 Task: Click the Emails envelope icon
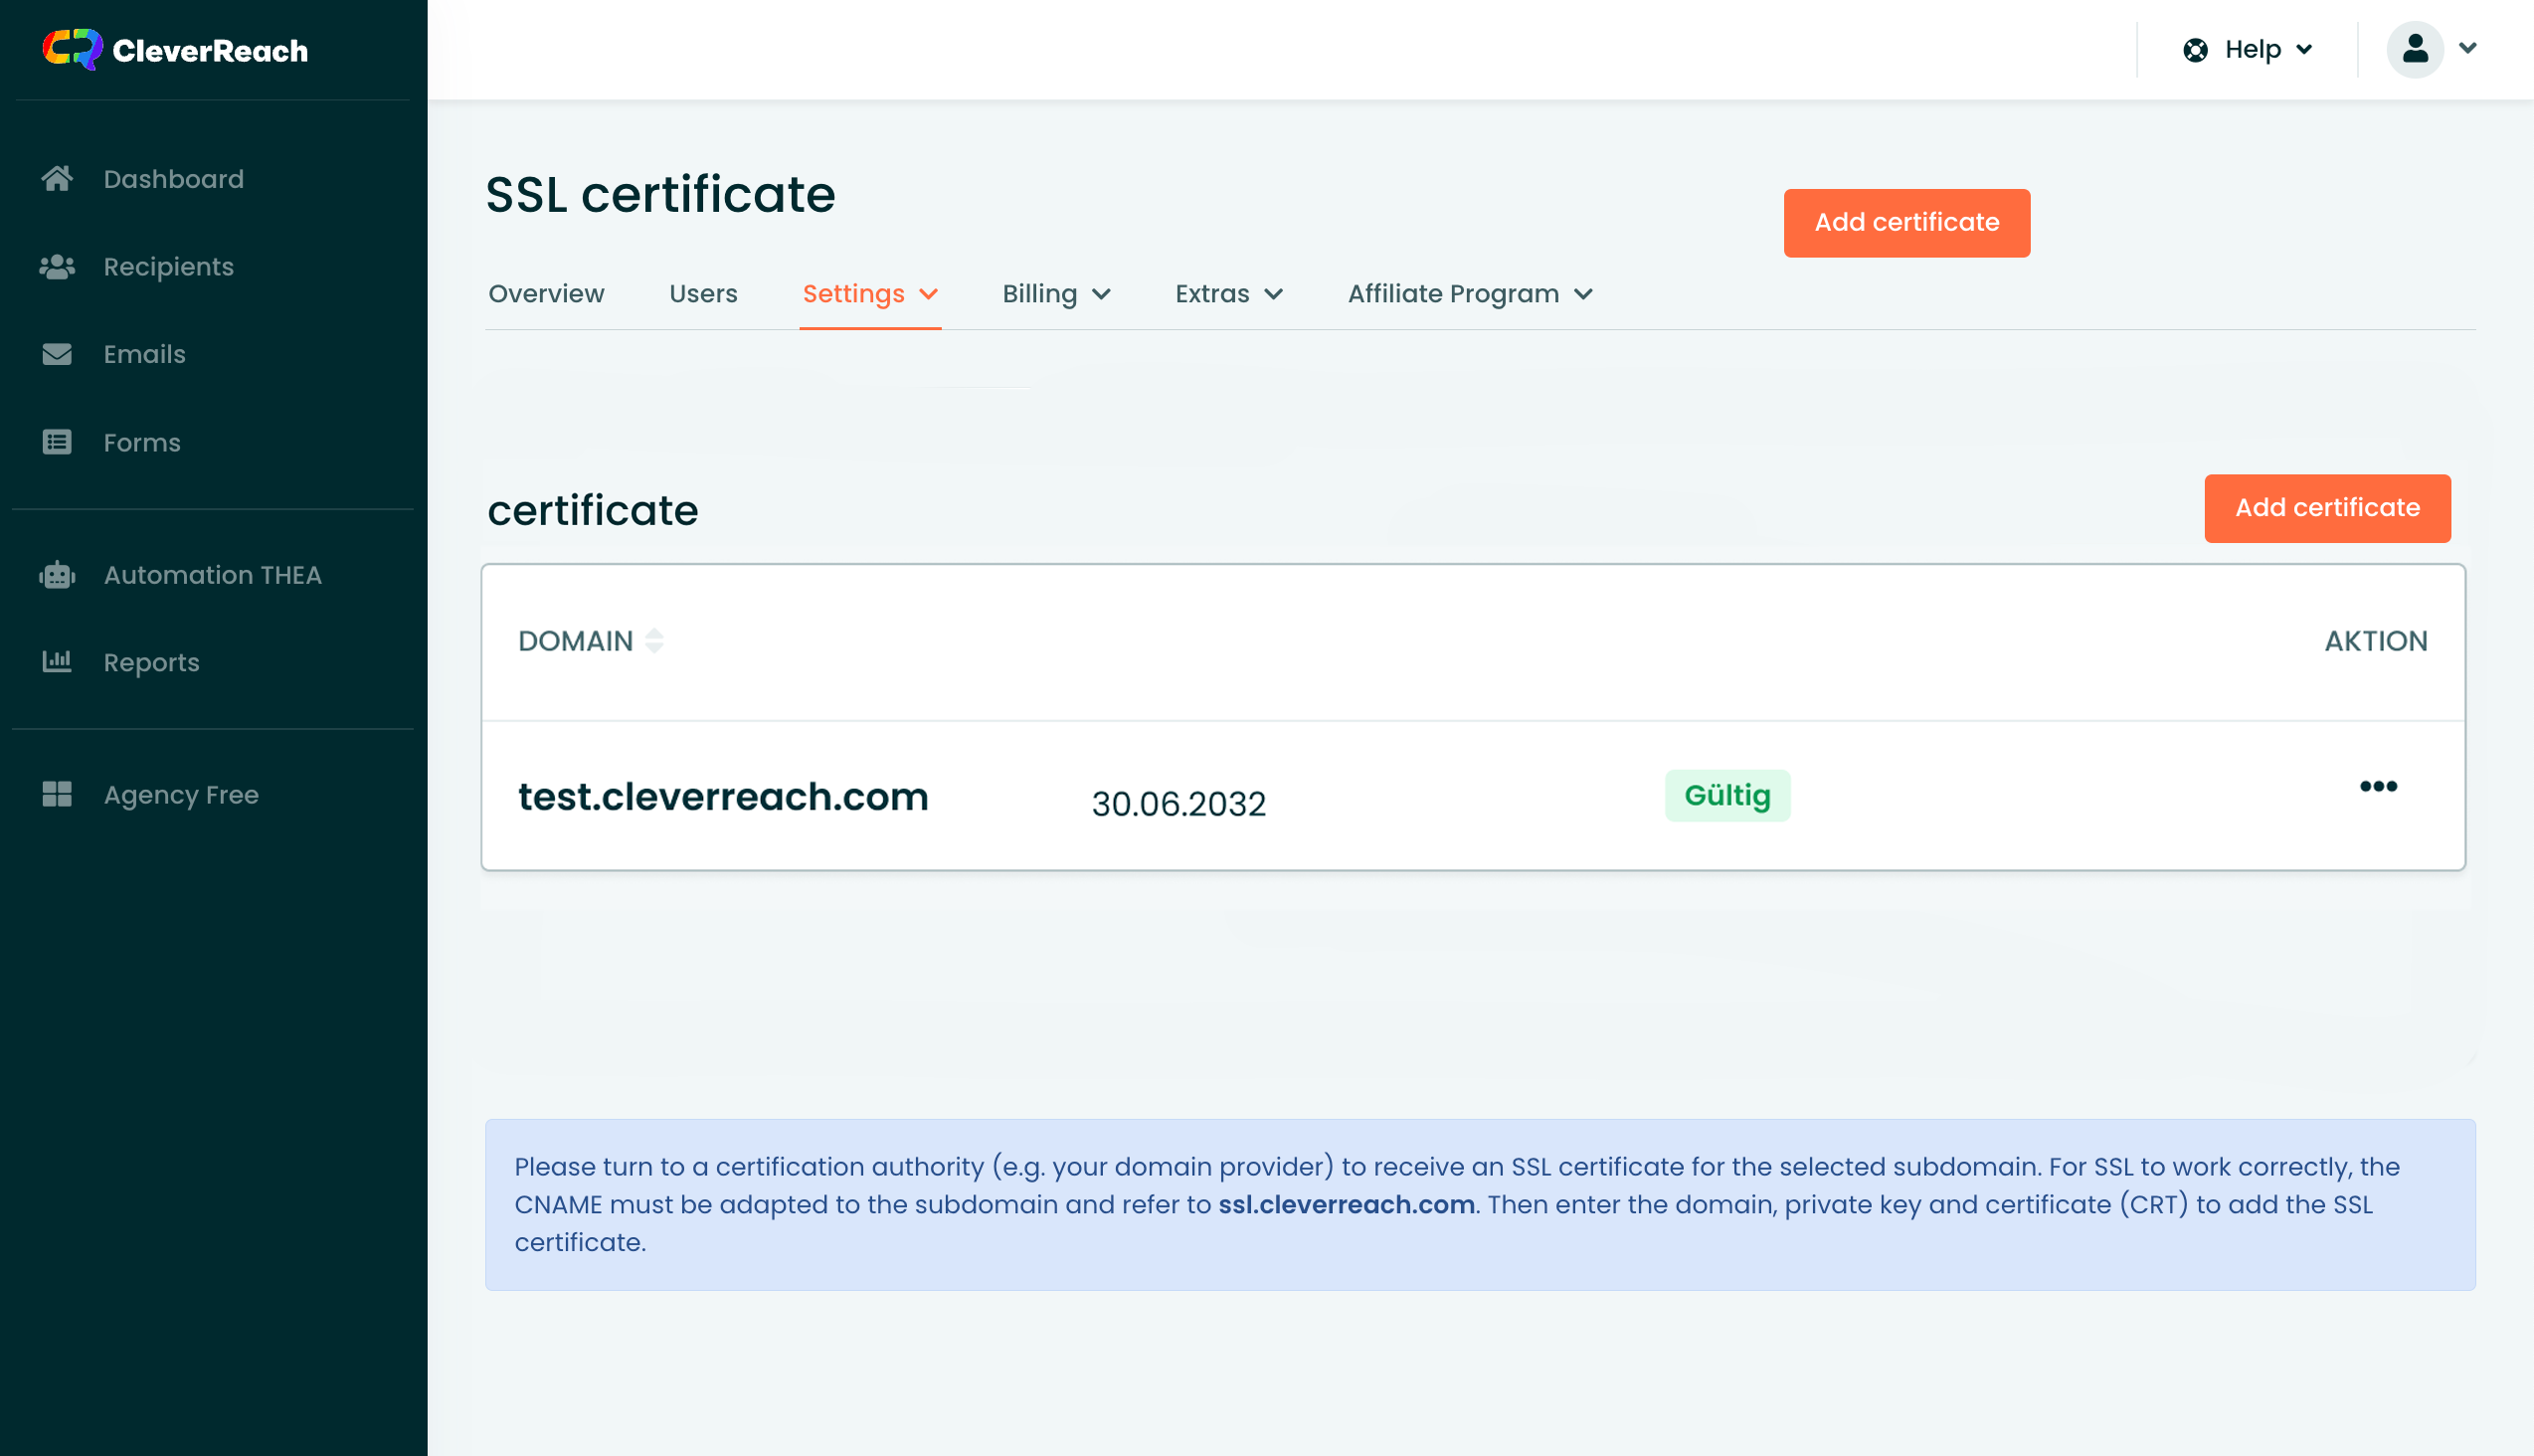click(x=57, y=354)
